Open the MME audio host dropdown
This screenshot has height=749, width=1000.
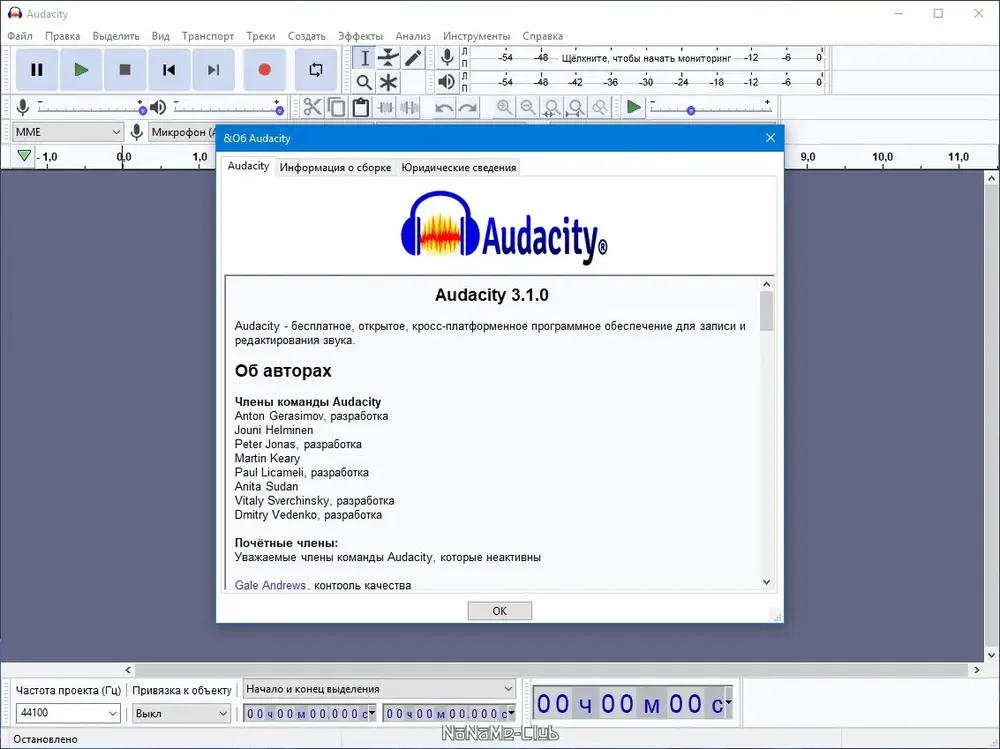68,132
